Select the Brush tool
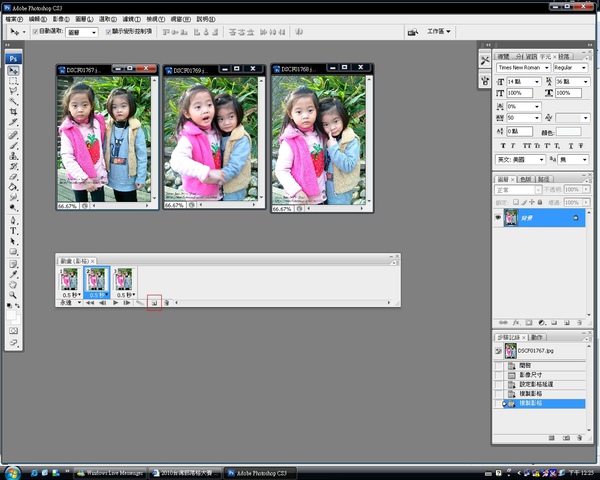Viewport: 600px width, 480px height. pos(13,145)
